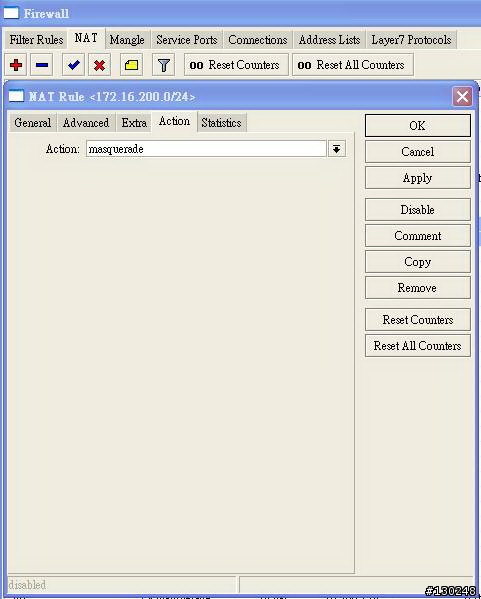This screenshot has width=481, height=599.
Task: Click the Disable button
Action: pos(418,210)
